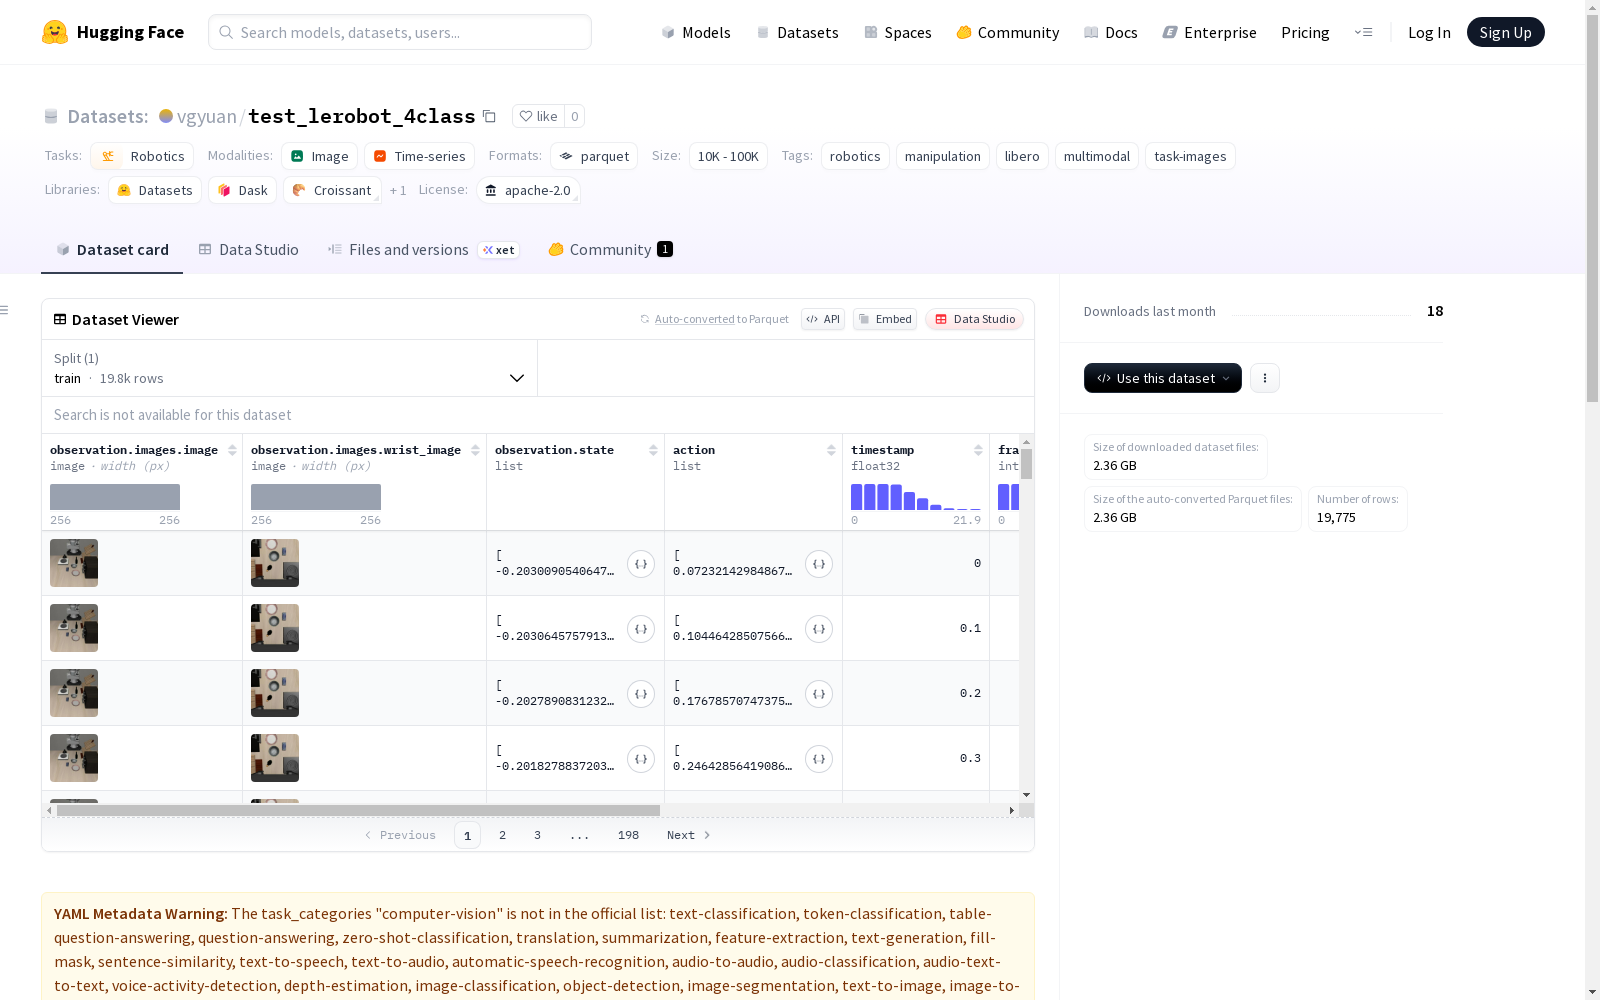
Task: Select the Time-series modality tag
Action: (x=419, y=156)
